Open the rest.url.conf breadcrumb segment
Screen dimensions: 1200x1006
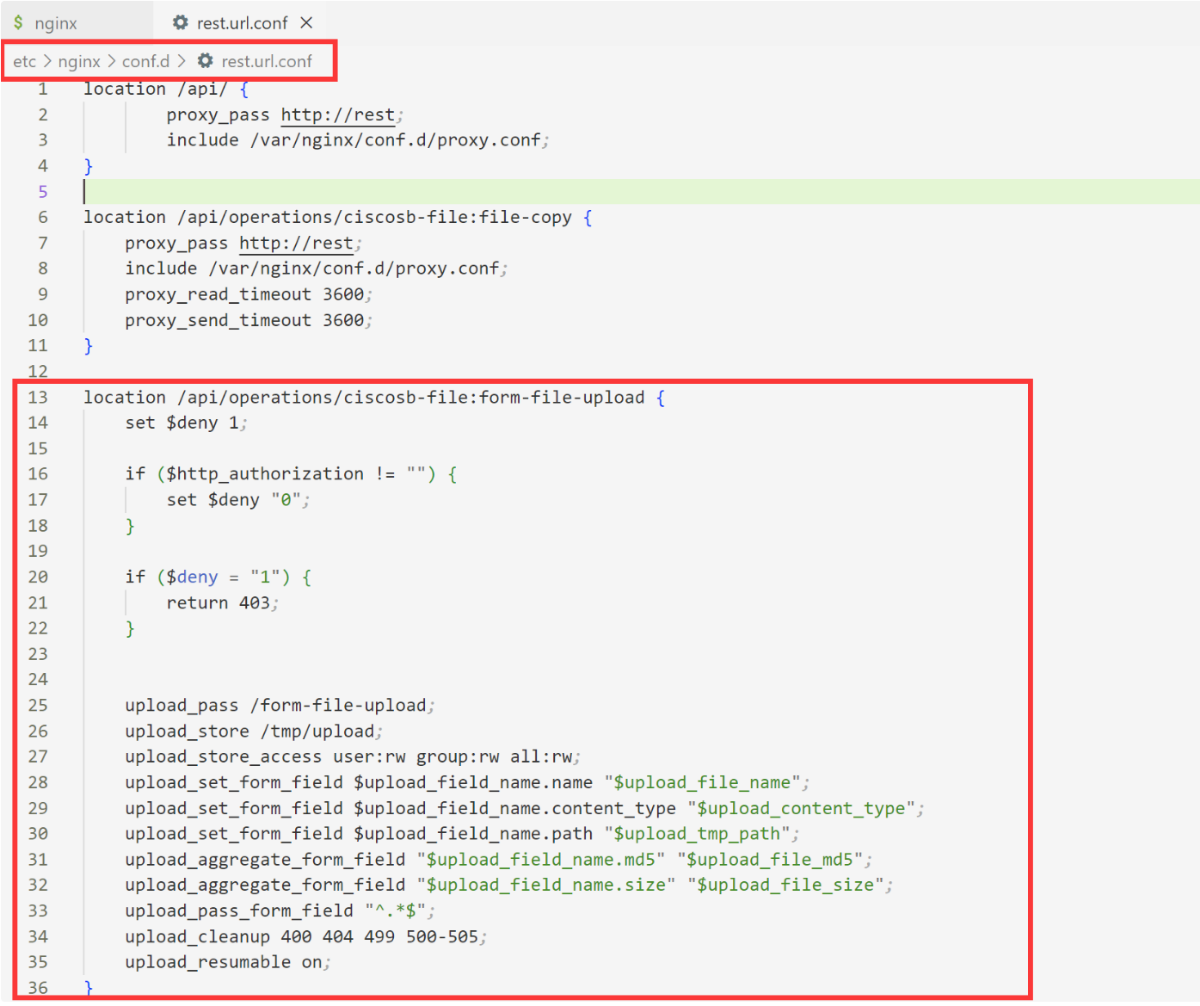click(266, 61)
